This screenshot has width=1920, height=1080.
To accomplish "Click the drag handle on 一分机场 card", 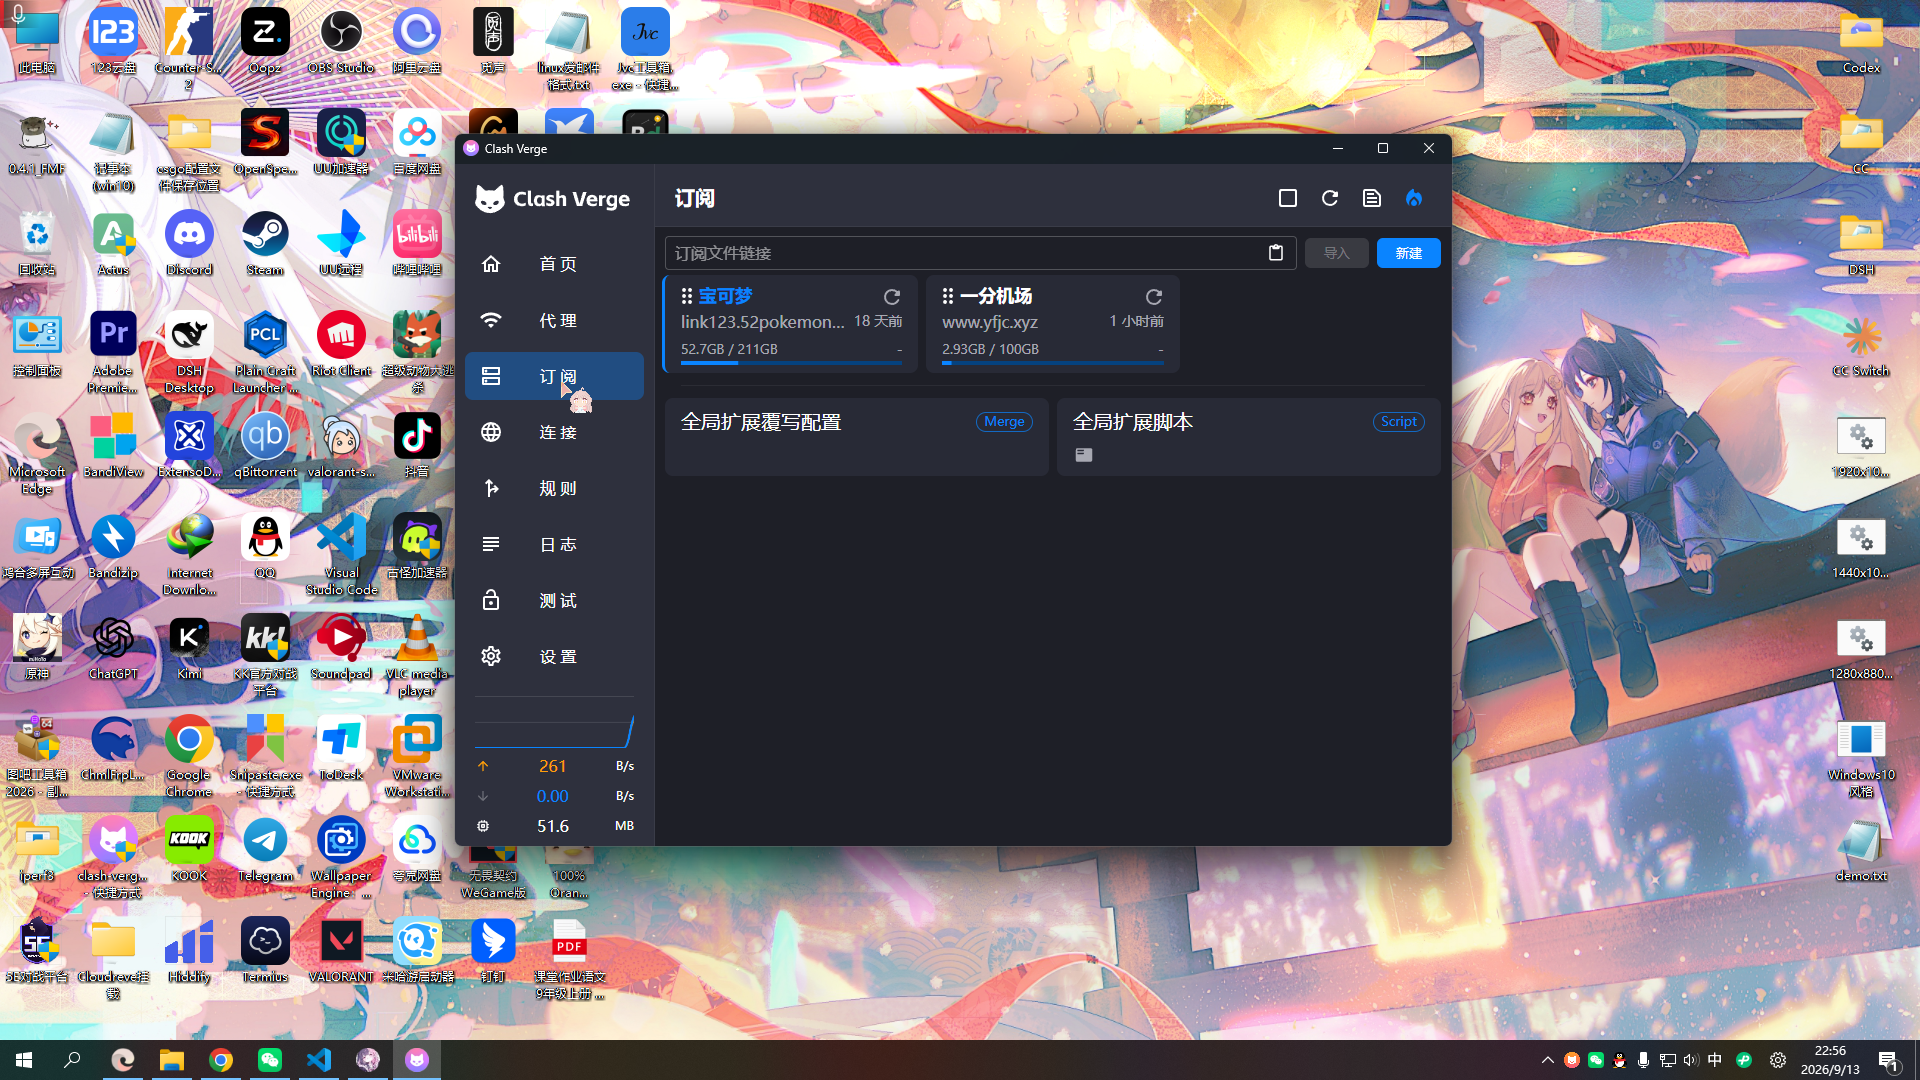I will click(948, 296).
